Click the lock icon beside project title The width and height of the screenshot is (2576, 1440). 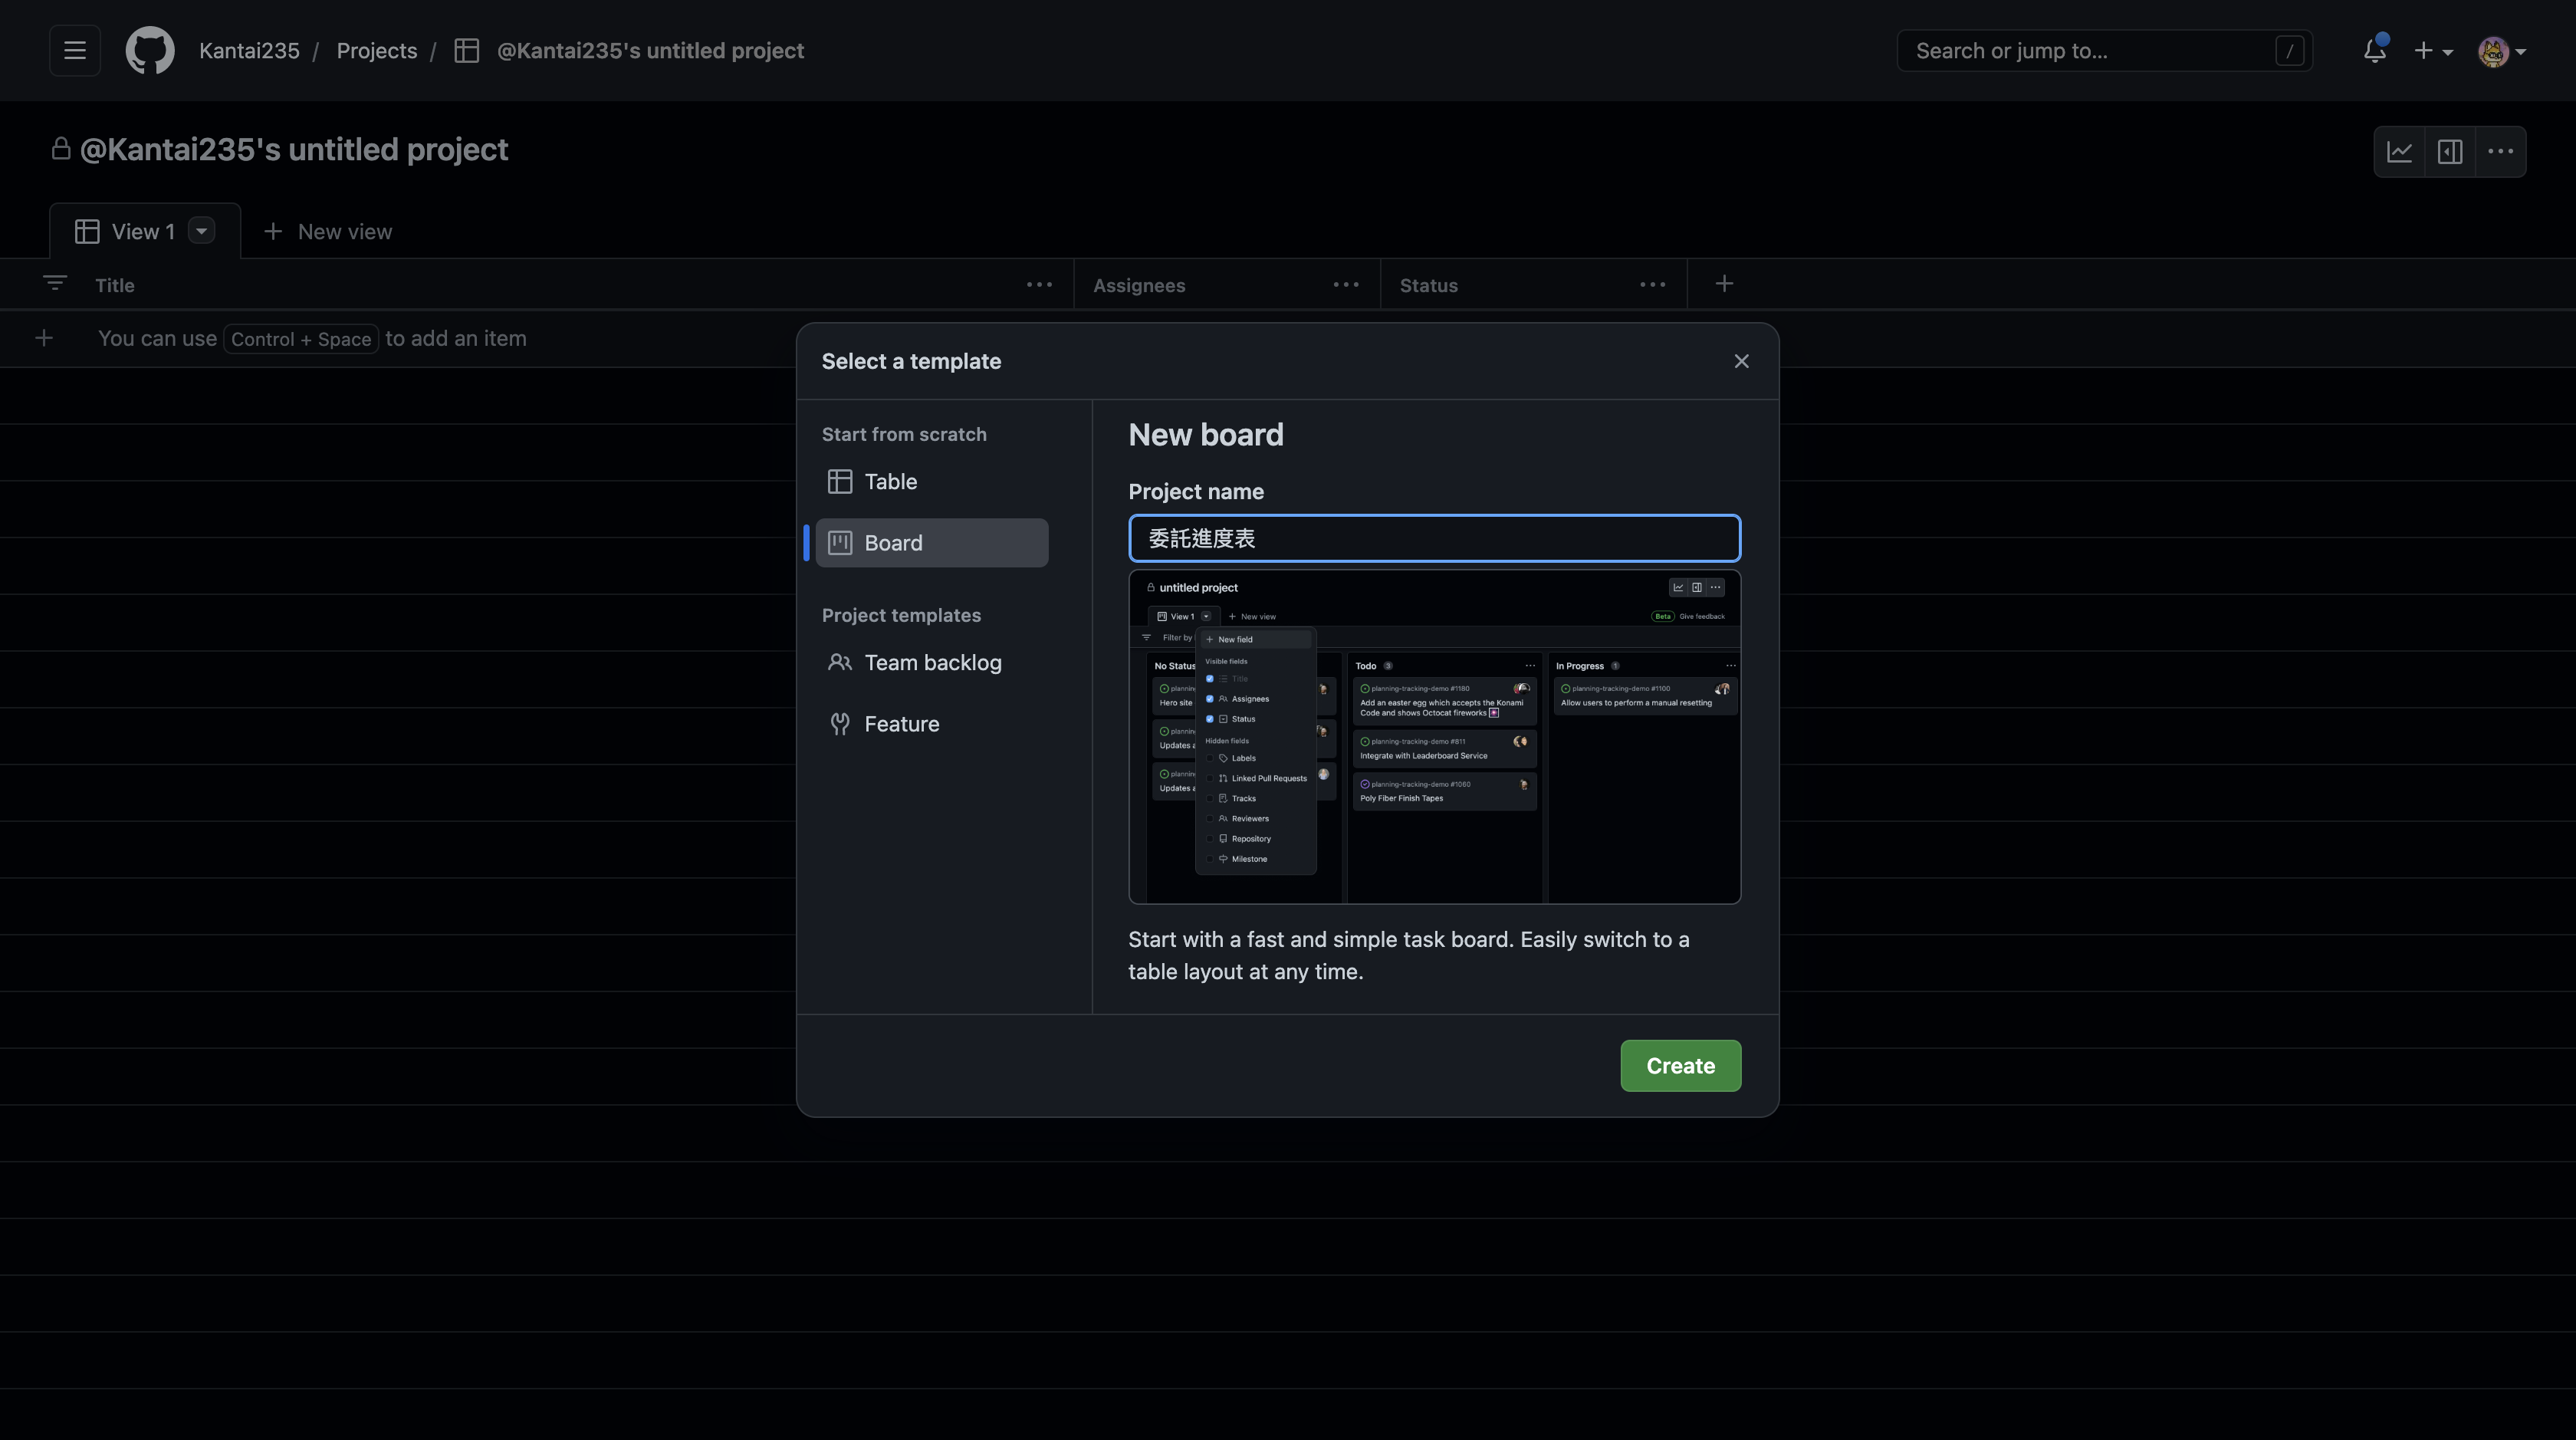pyautogui.click(x=61, y=148)
